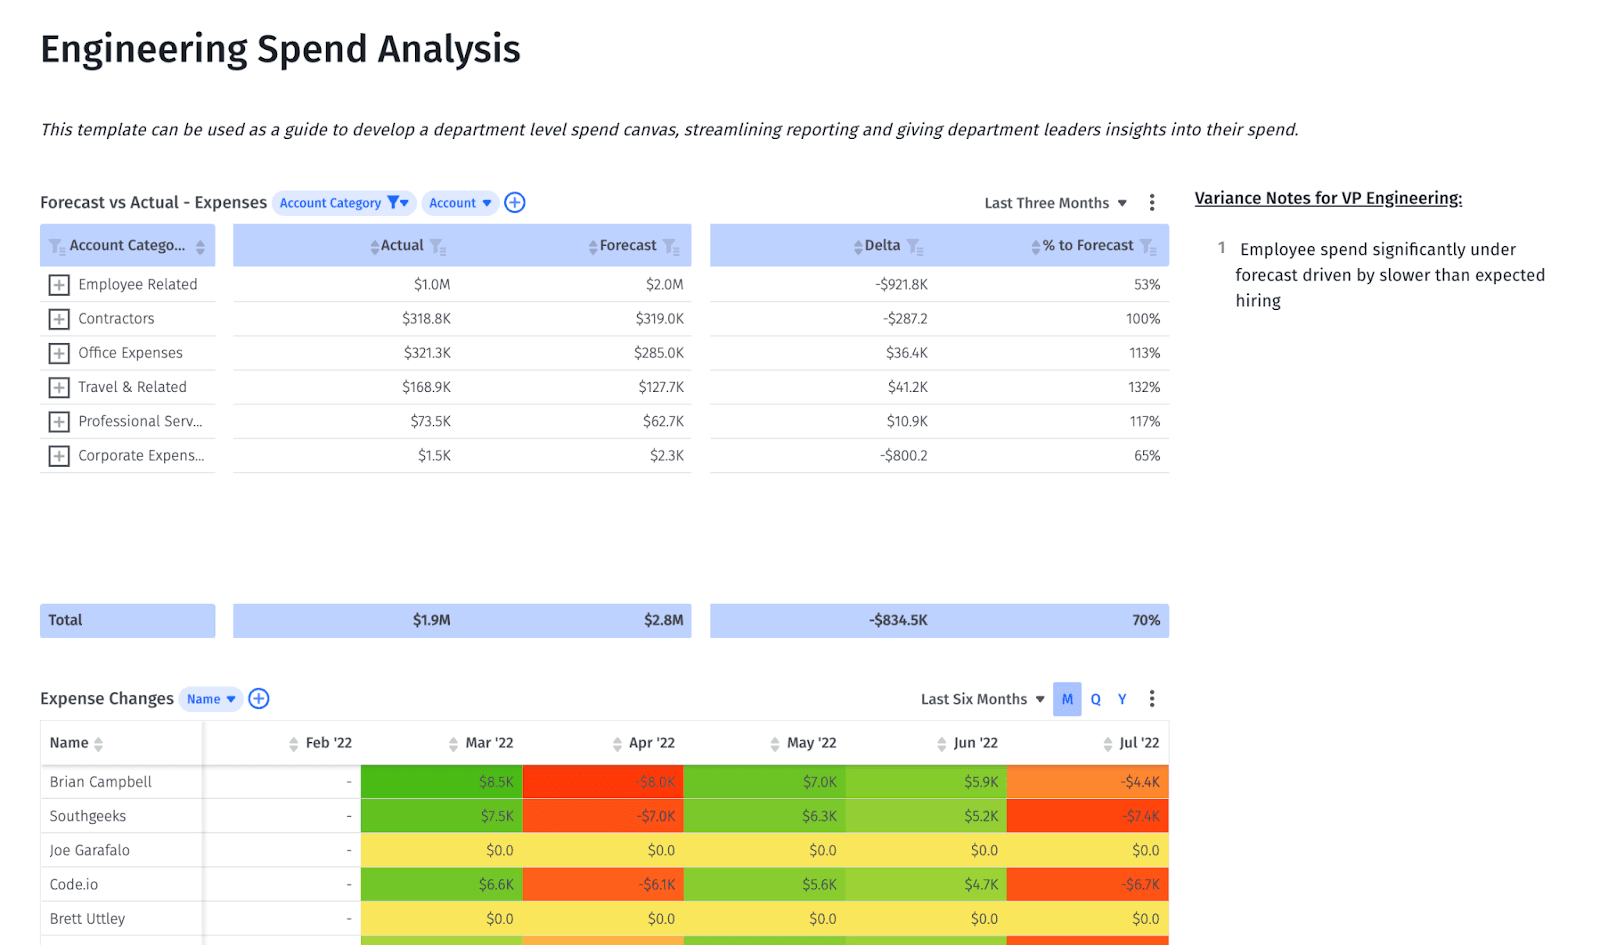This screenshot has height=945, width=1600.
Task: Enable yearly view with the Y toggle
Action: [1121, 698]
